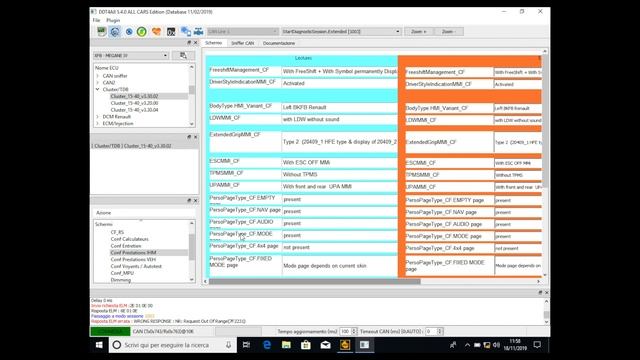Viewport: 640px width, 360px height.
Task: Open Microsoft Edge from the taskbar
Action: 267,345
